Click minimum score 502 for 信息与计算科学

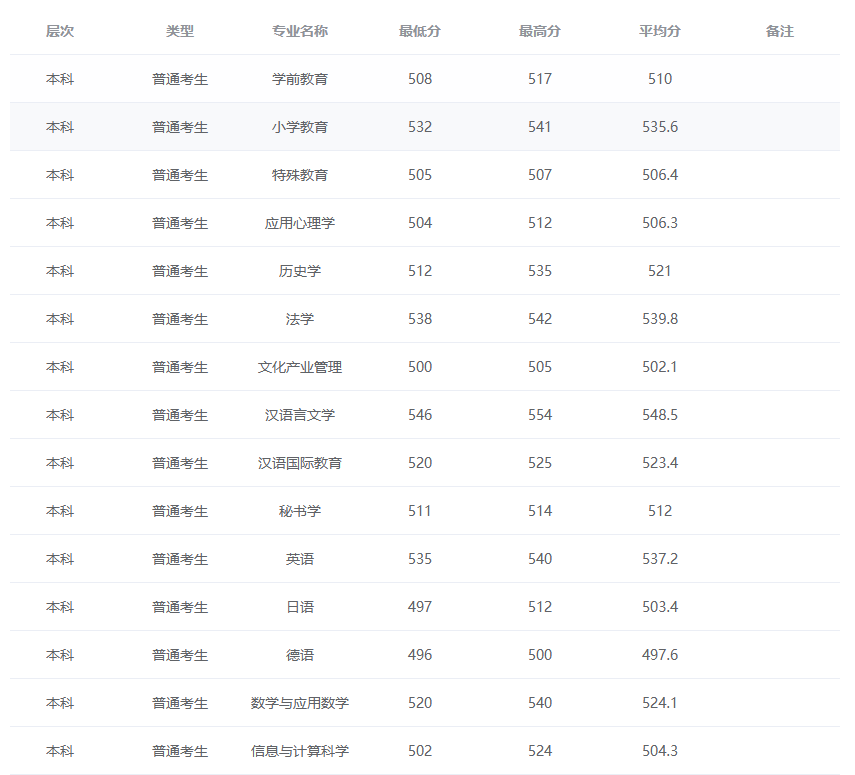coord(420,751)
